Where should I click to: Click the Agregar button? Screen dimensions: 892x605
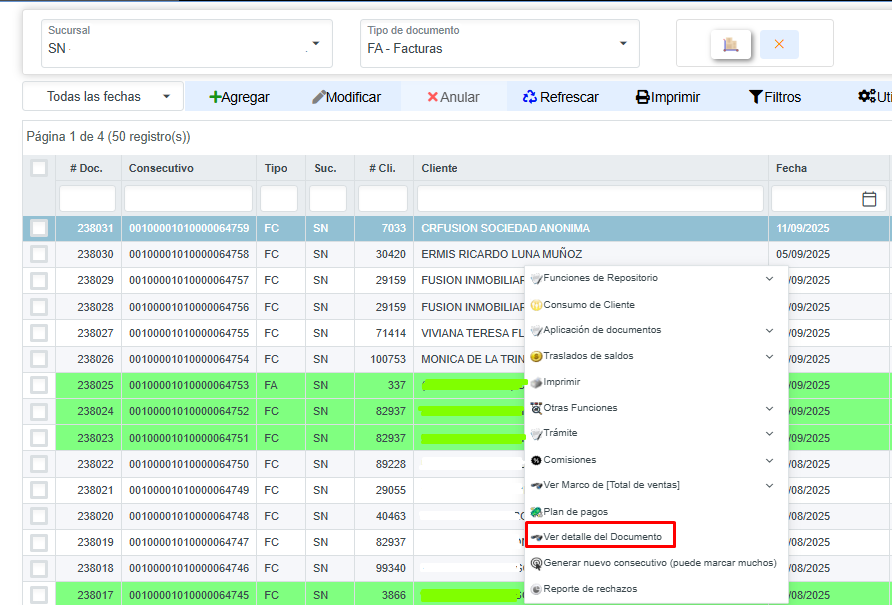pos(239,97)
